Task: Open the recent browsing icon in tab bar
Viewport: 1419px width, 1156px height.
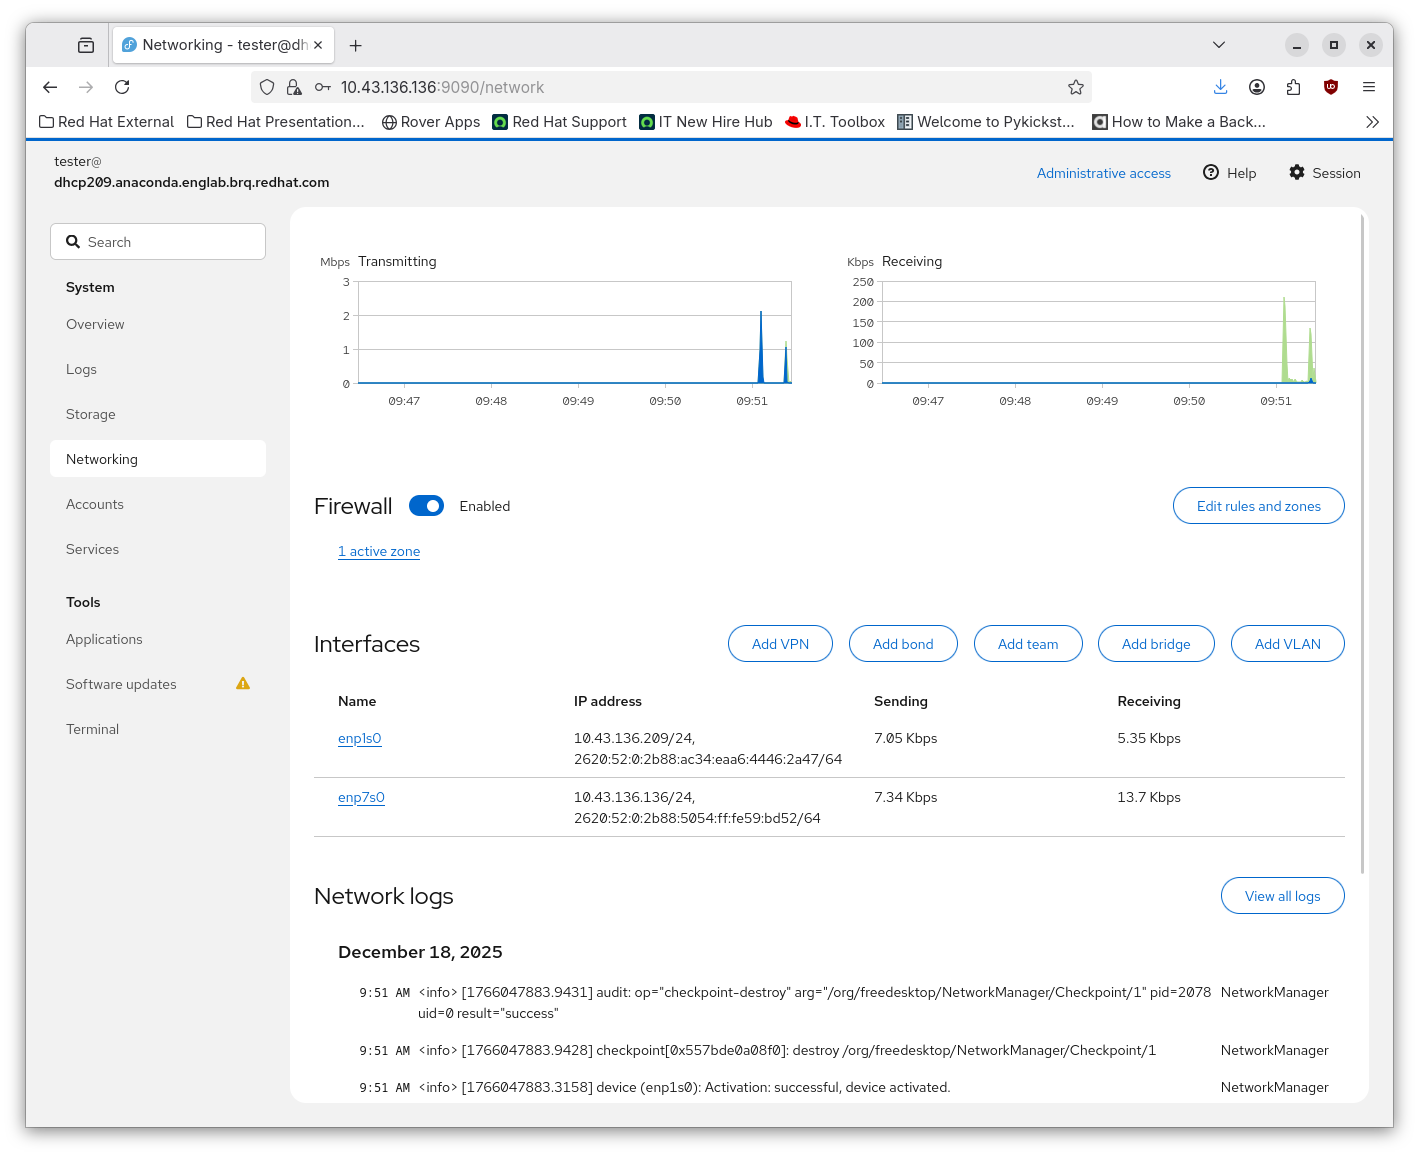Action: click(86, 45)
